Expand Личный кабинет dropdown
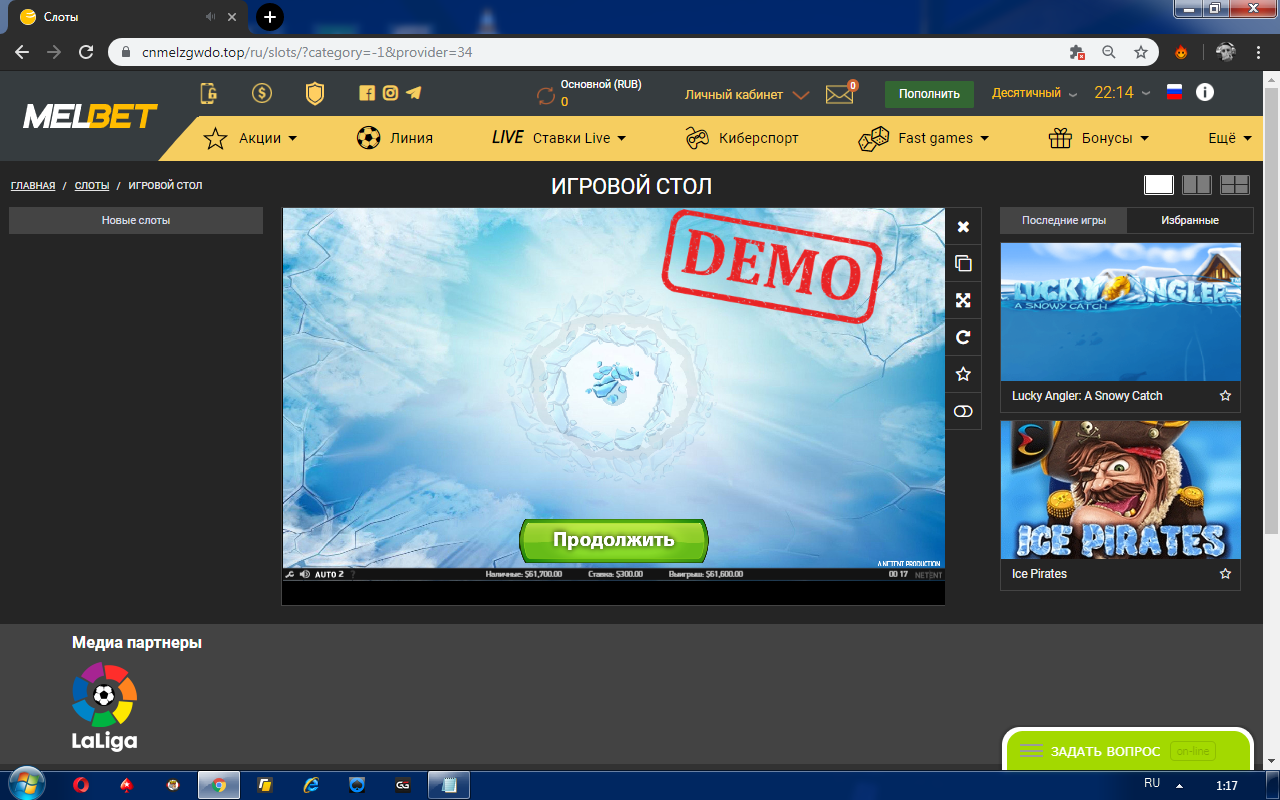Screen dimensions: 1280x800 pyautogui.click(x=747, y=94)
